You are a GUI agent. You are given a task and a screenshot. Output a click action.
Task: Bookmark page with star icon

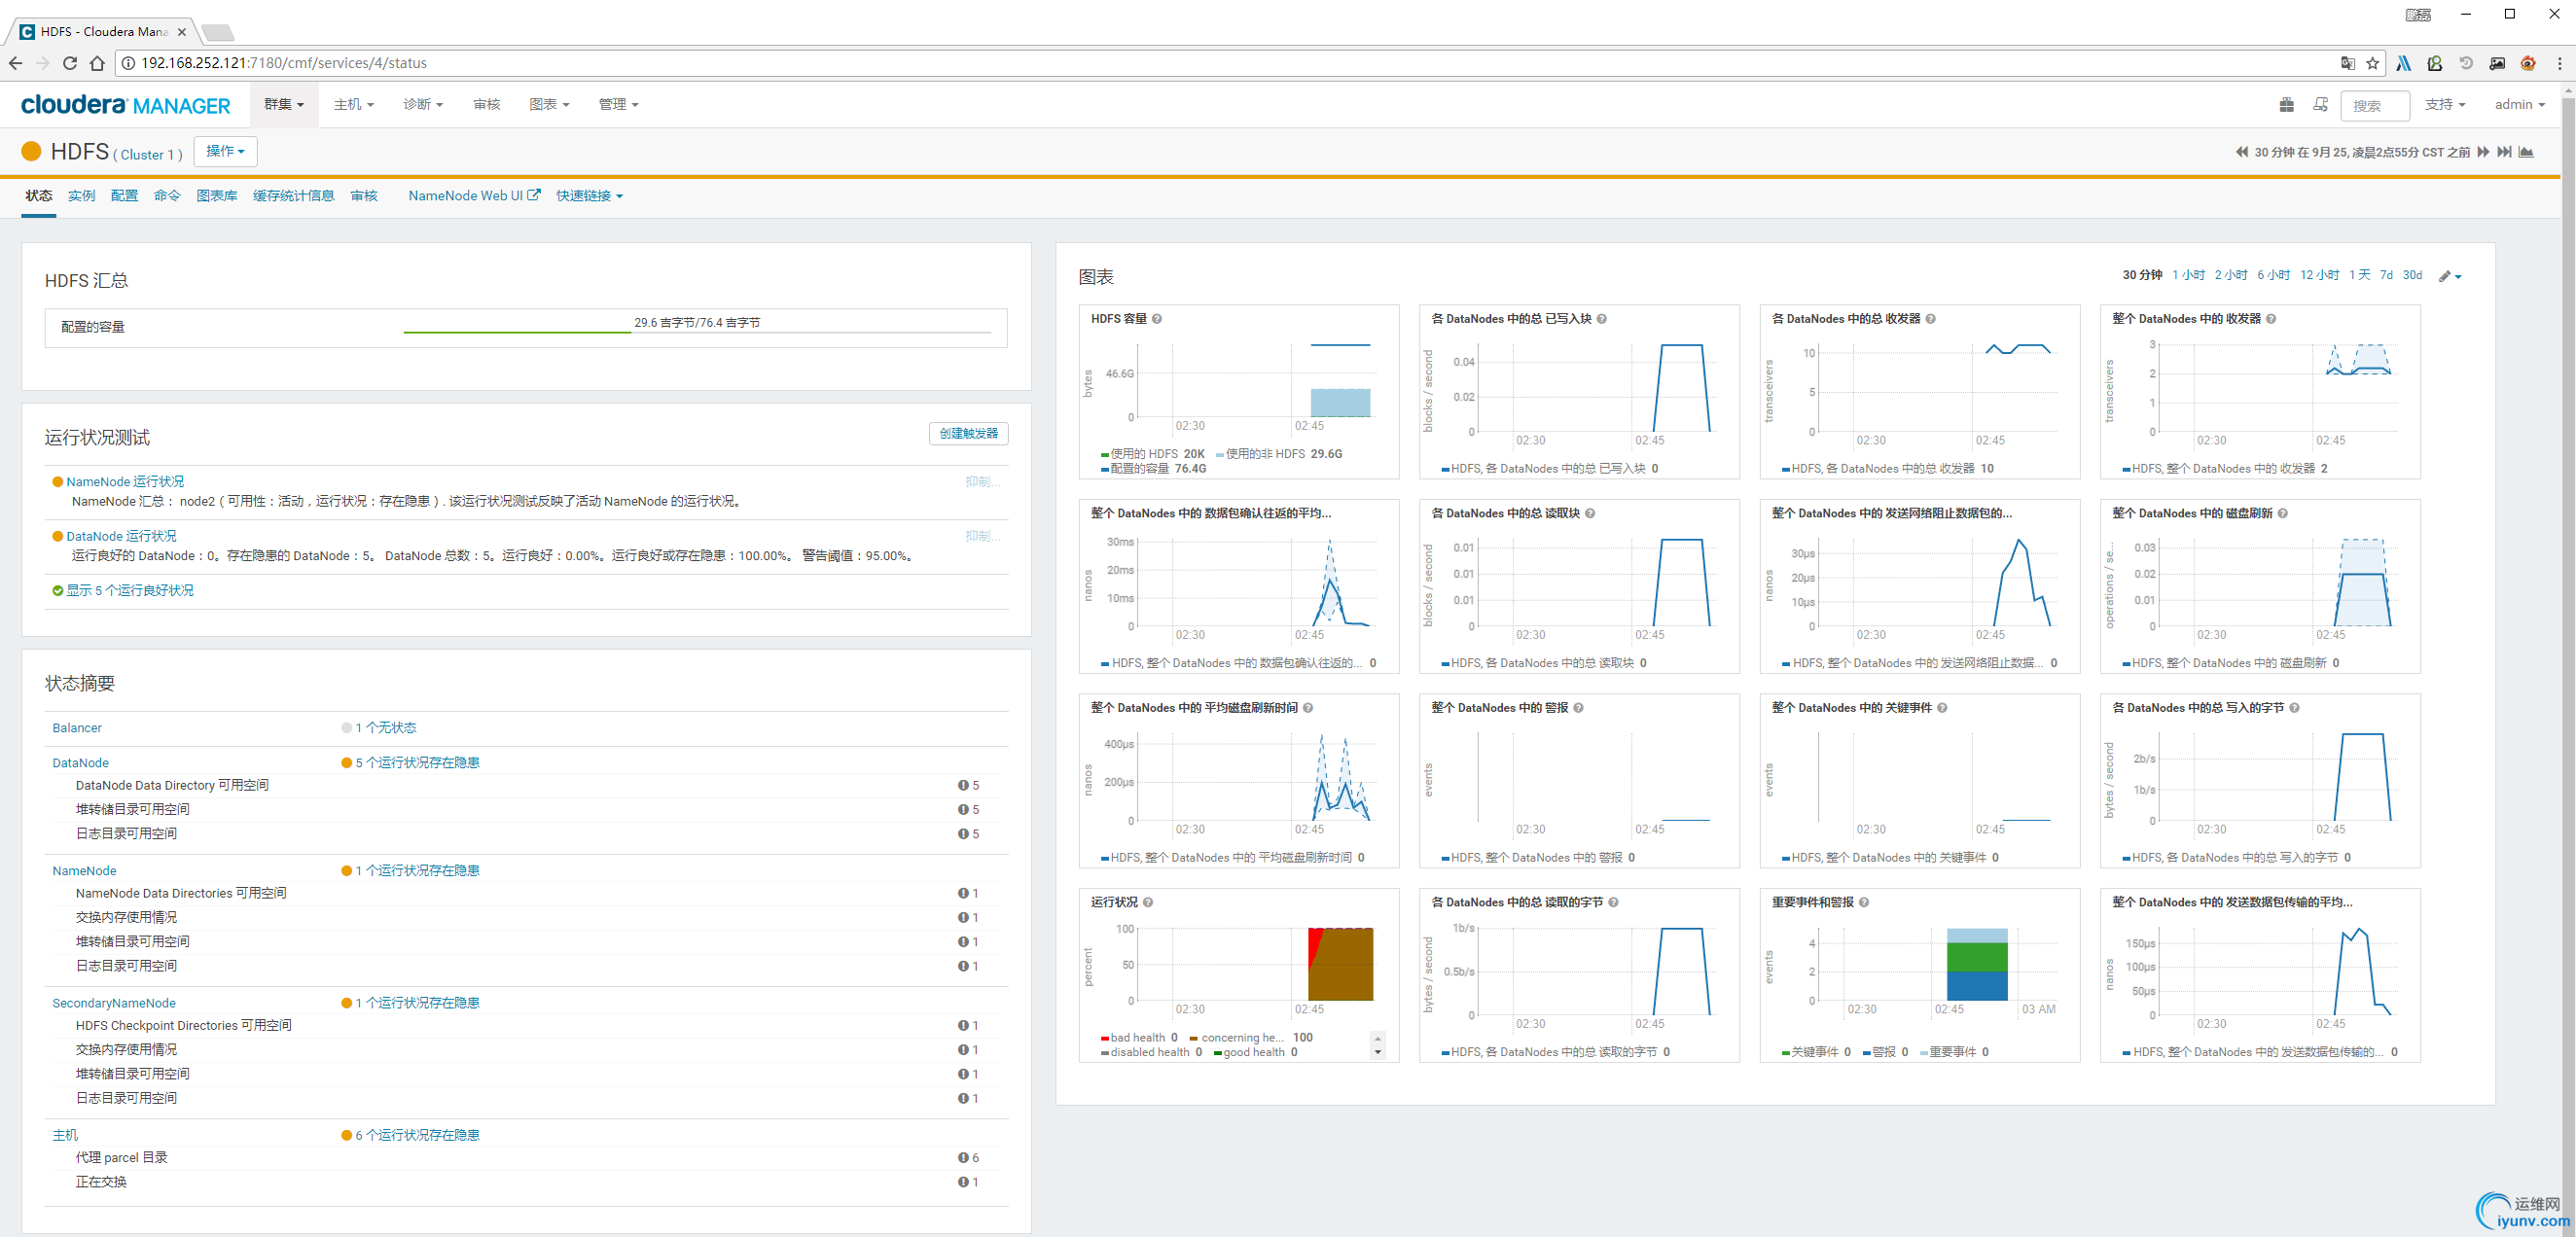pos(2372,63)
